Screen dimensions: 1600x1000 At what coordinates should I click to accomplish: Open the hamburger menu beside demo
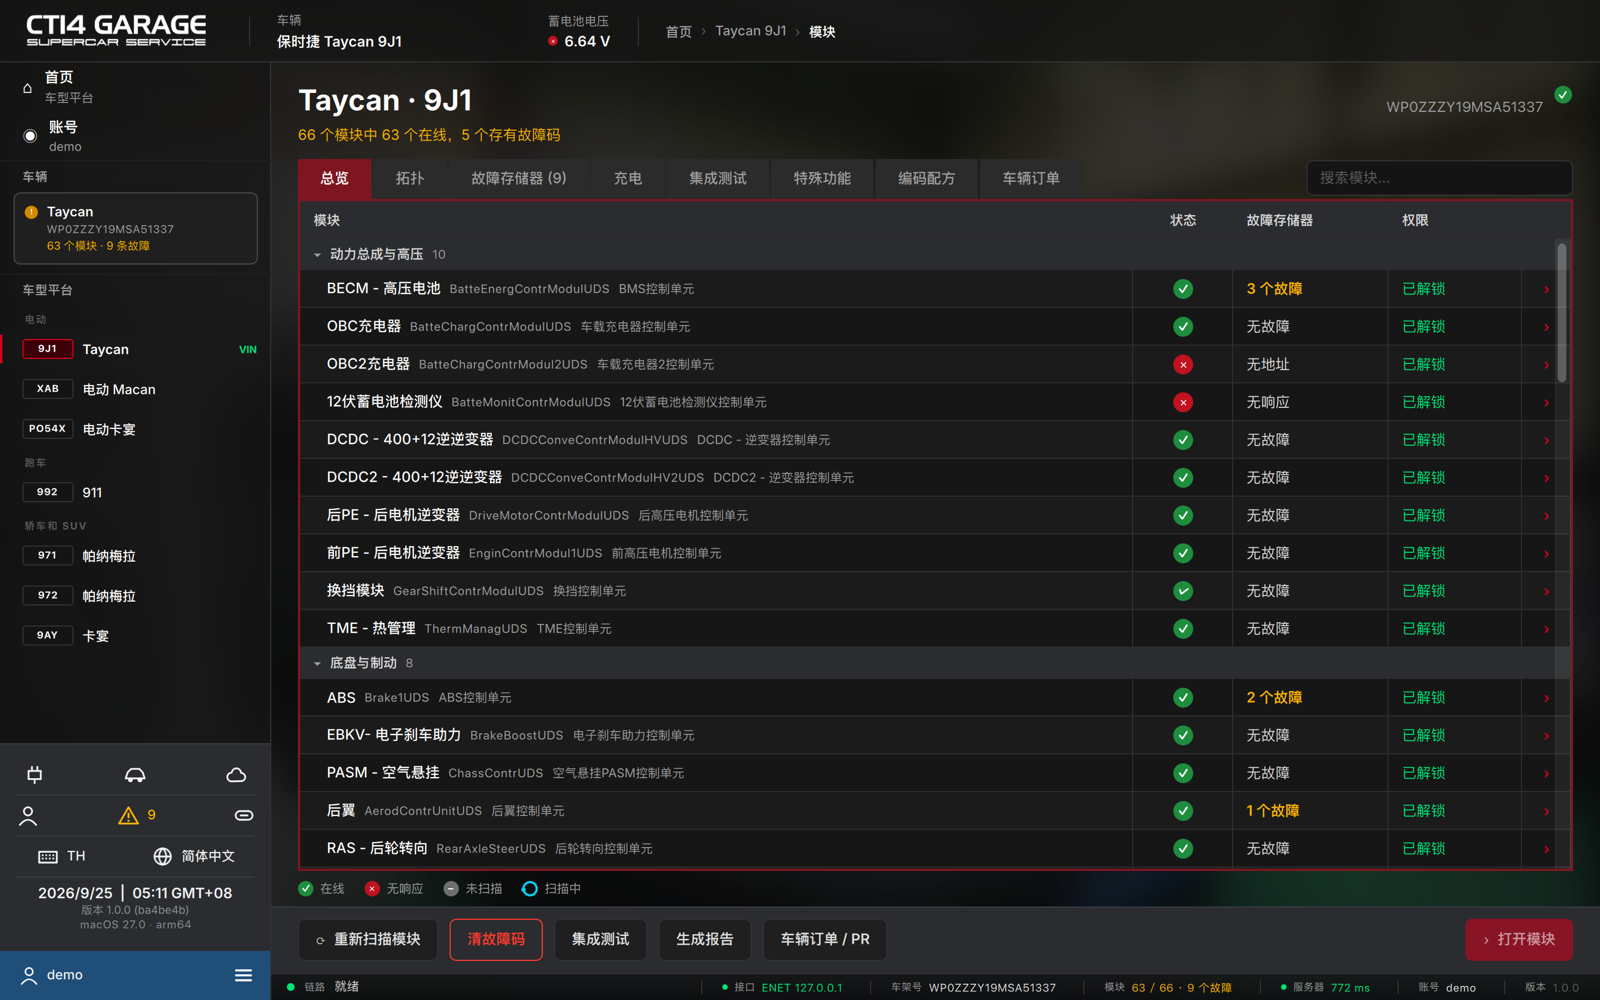click(243, 975)
